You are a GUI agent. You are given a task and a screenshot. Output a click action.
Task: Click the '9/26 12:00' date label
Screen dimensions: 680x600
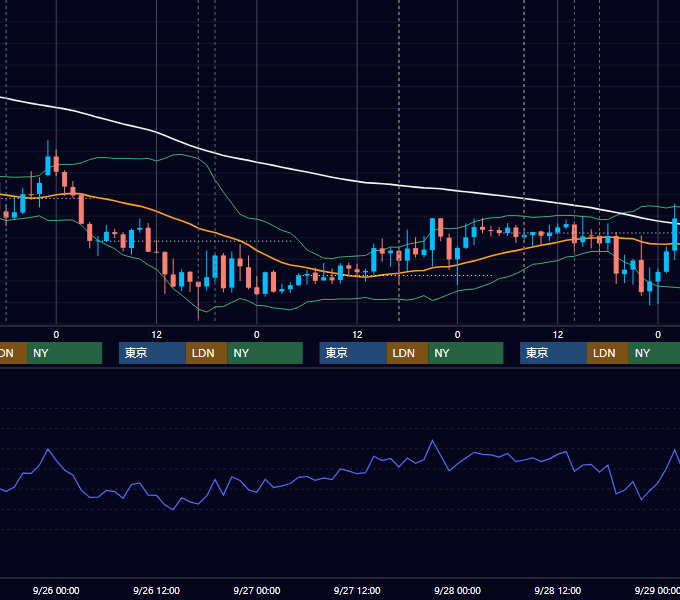[x=157, y=590]
